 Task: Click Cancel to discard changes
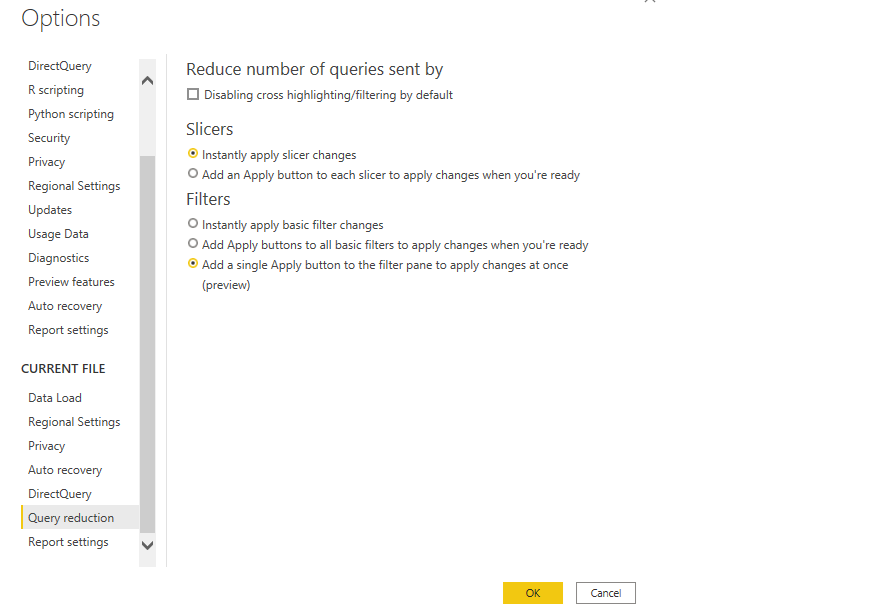(x=606, y=593)
